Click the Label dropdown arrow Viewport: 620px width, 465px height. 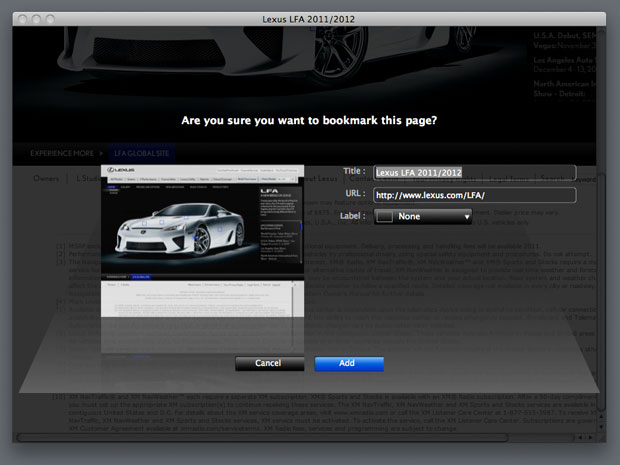click(466, 216)
